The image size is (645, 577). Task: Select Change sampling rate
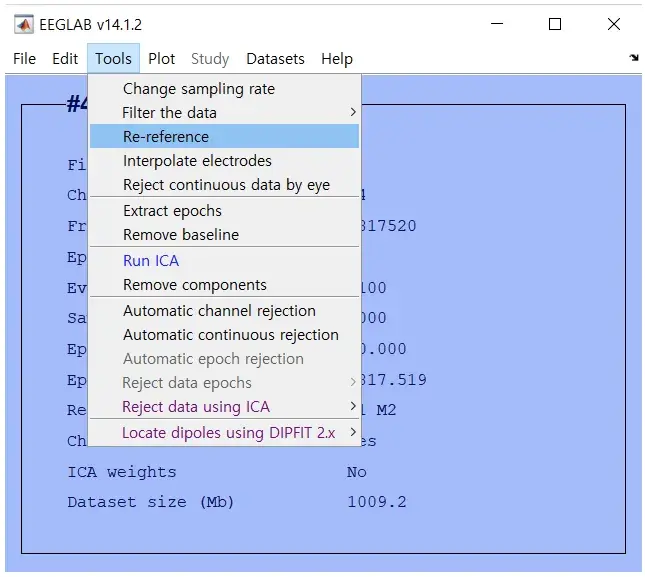(x=198, y=89)
